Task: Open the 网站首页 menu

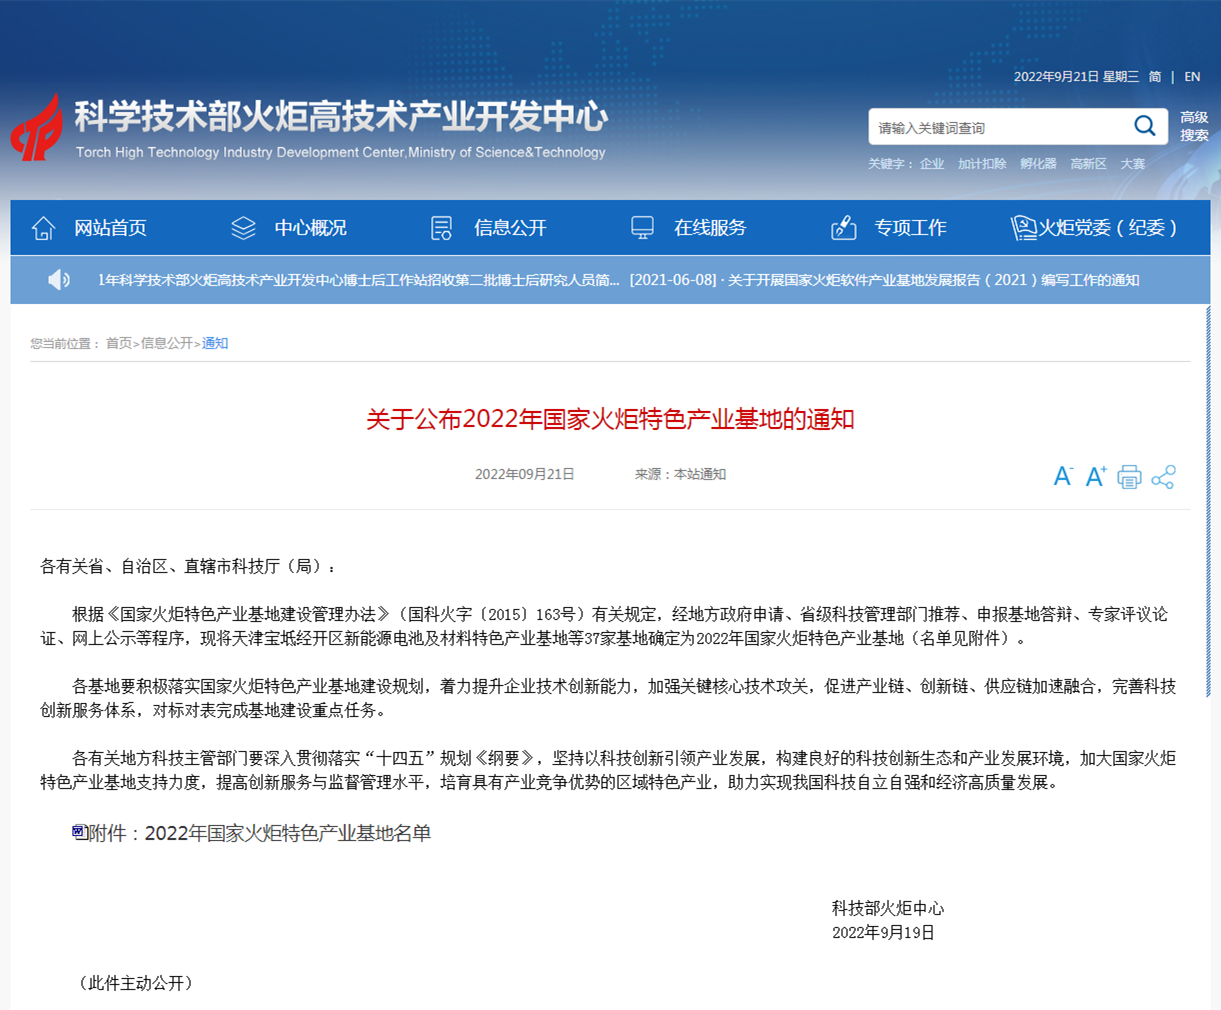Action: (x=110, y=228)
